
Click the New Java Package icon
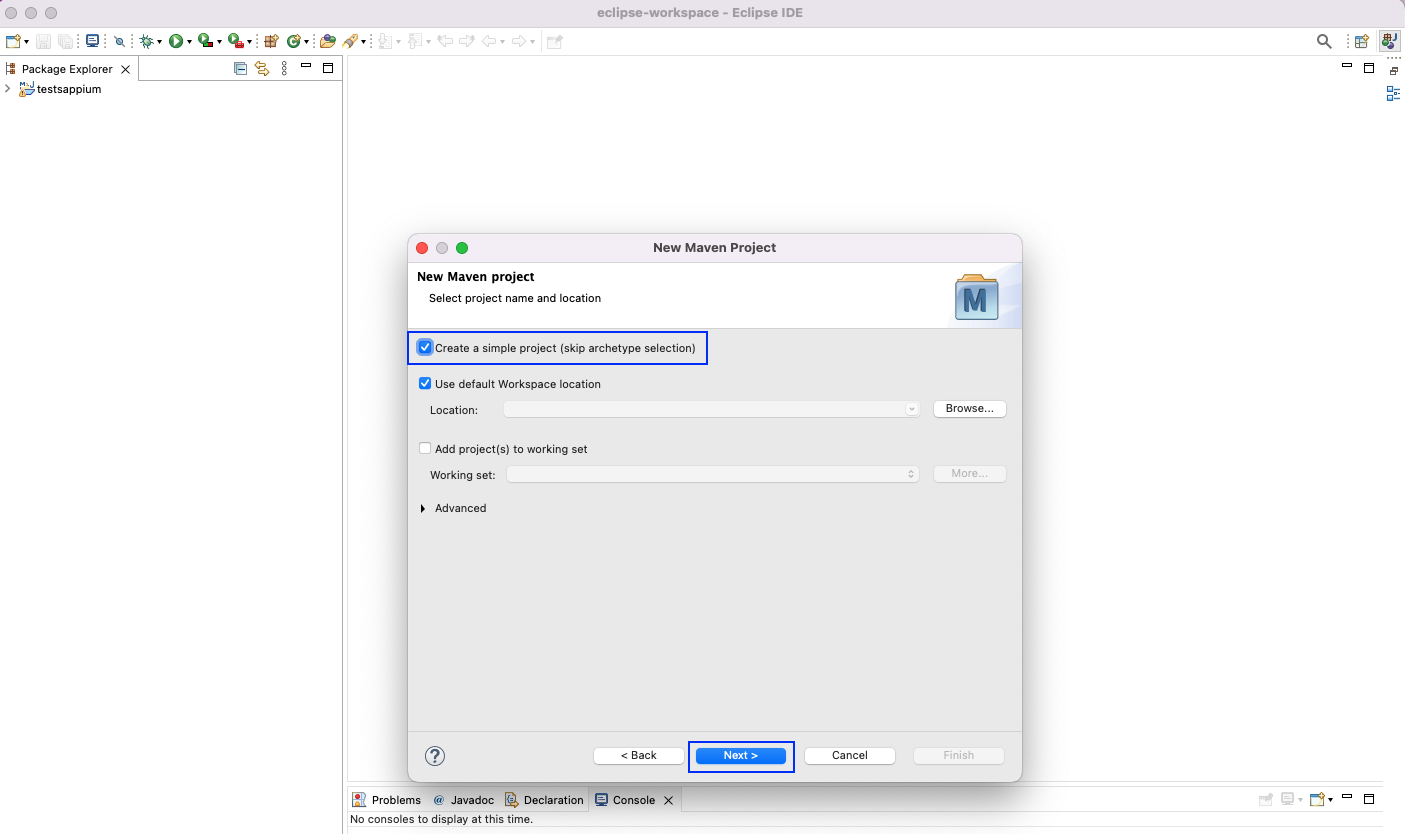click(x=271, y=41)
